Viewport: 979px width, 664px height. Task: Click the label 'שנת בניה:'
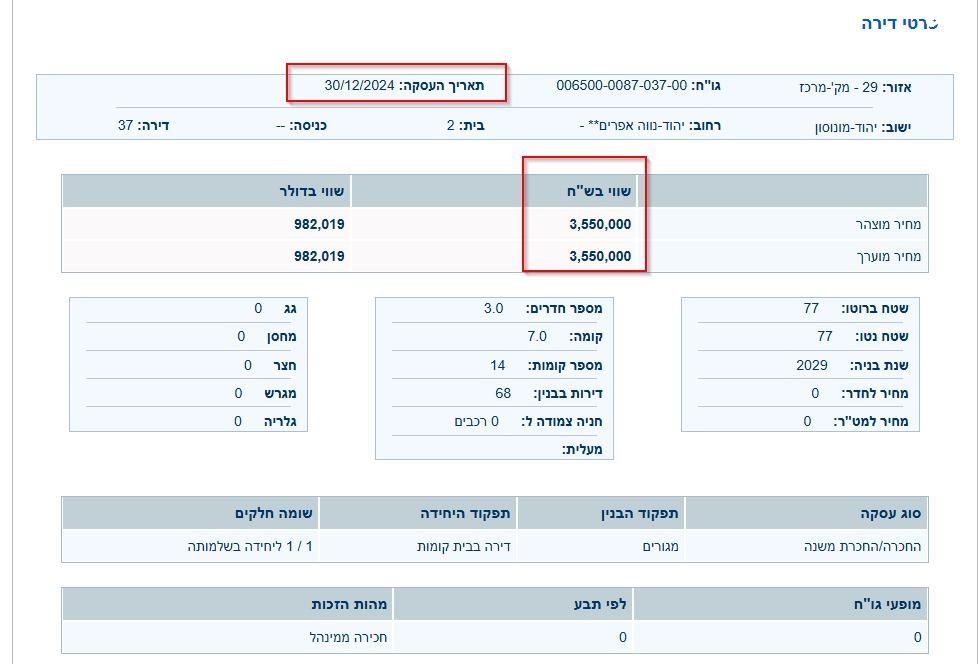pyautogui.click(x=879, y=365)
